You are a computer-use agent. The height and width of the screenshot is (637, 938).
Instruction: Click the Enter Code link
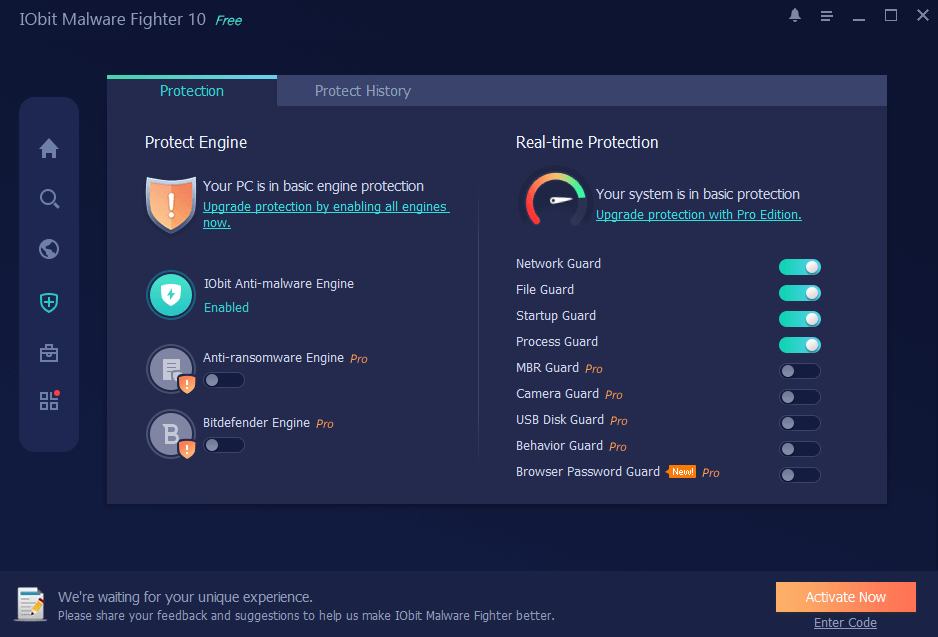click(x=845, y=622)
